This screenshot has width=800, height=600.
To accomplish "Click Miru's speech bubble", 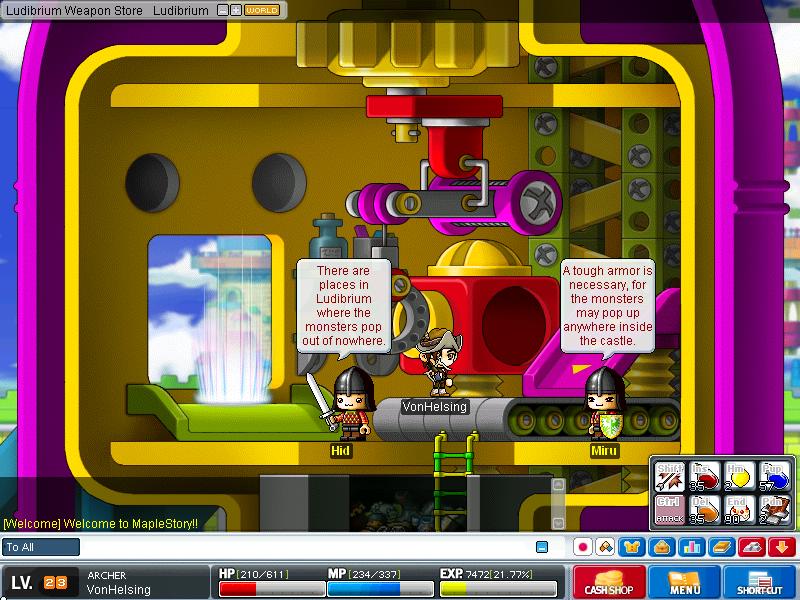I will point(607,306).
